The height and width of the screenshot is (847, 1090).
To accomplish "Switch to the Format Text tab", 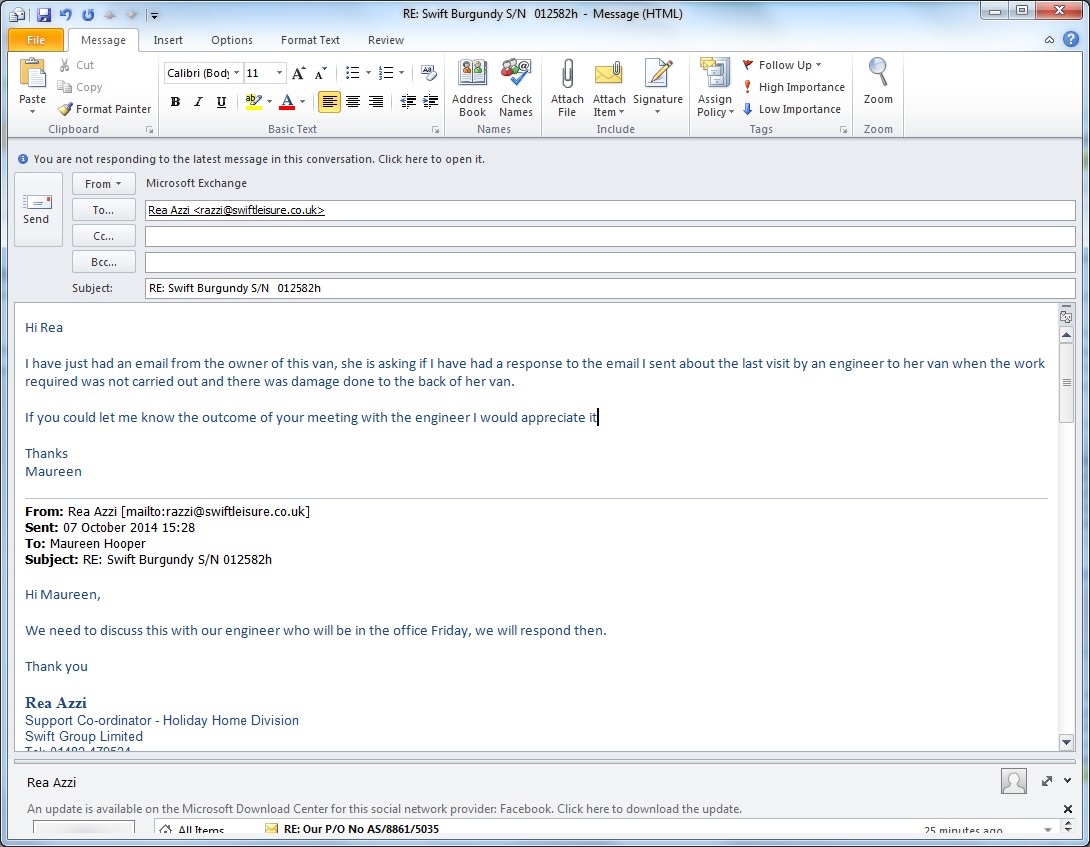I will click(310, 40).
